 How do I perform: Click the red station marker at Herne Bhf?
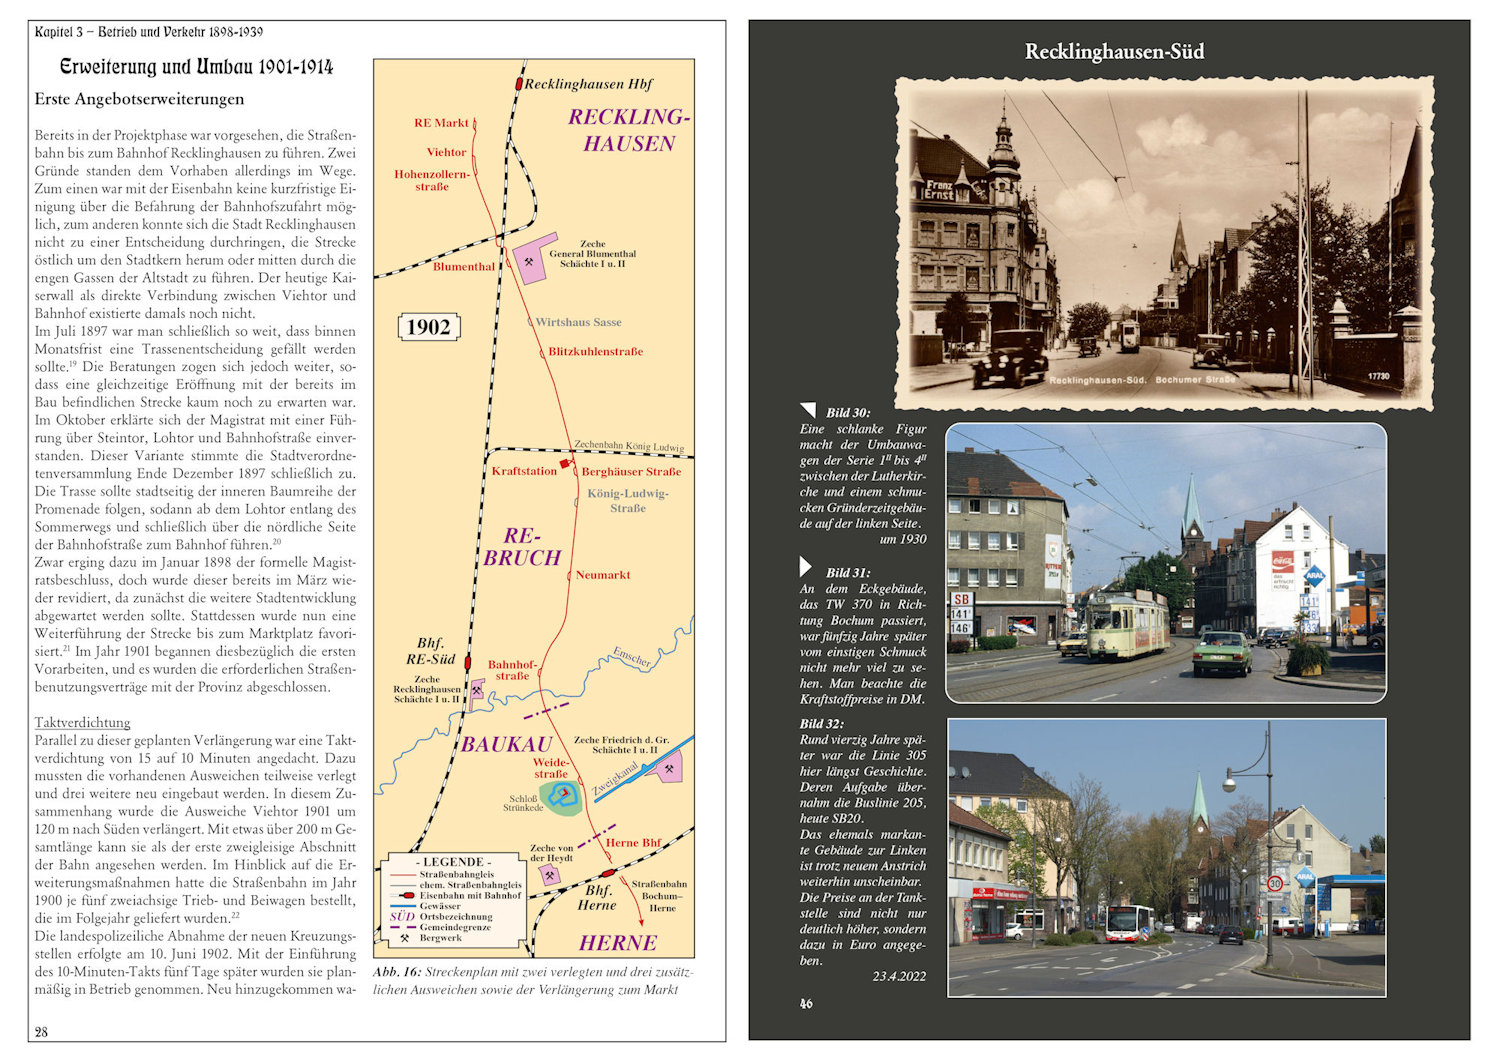click(x=608, y=874)
